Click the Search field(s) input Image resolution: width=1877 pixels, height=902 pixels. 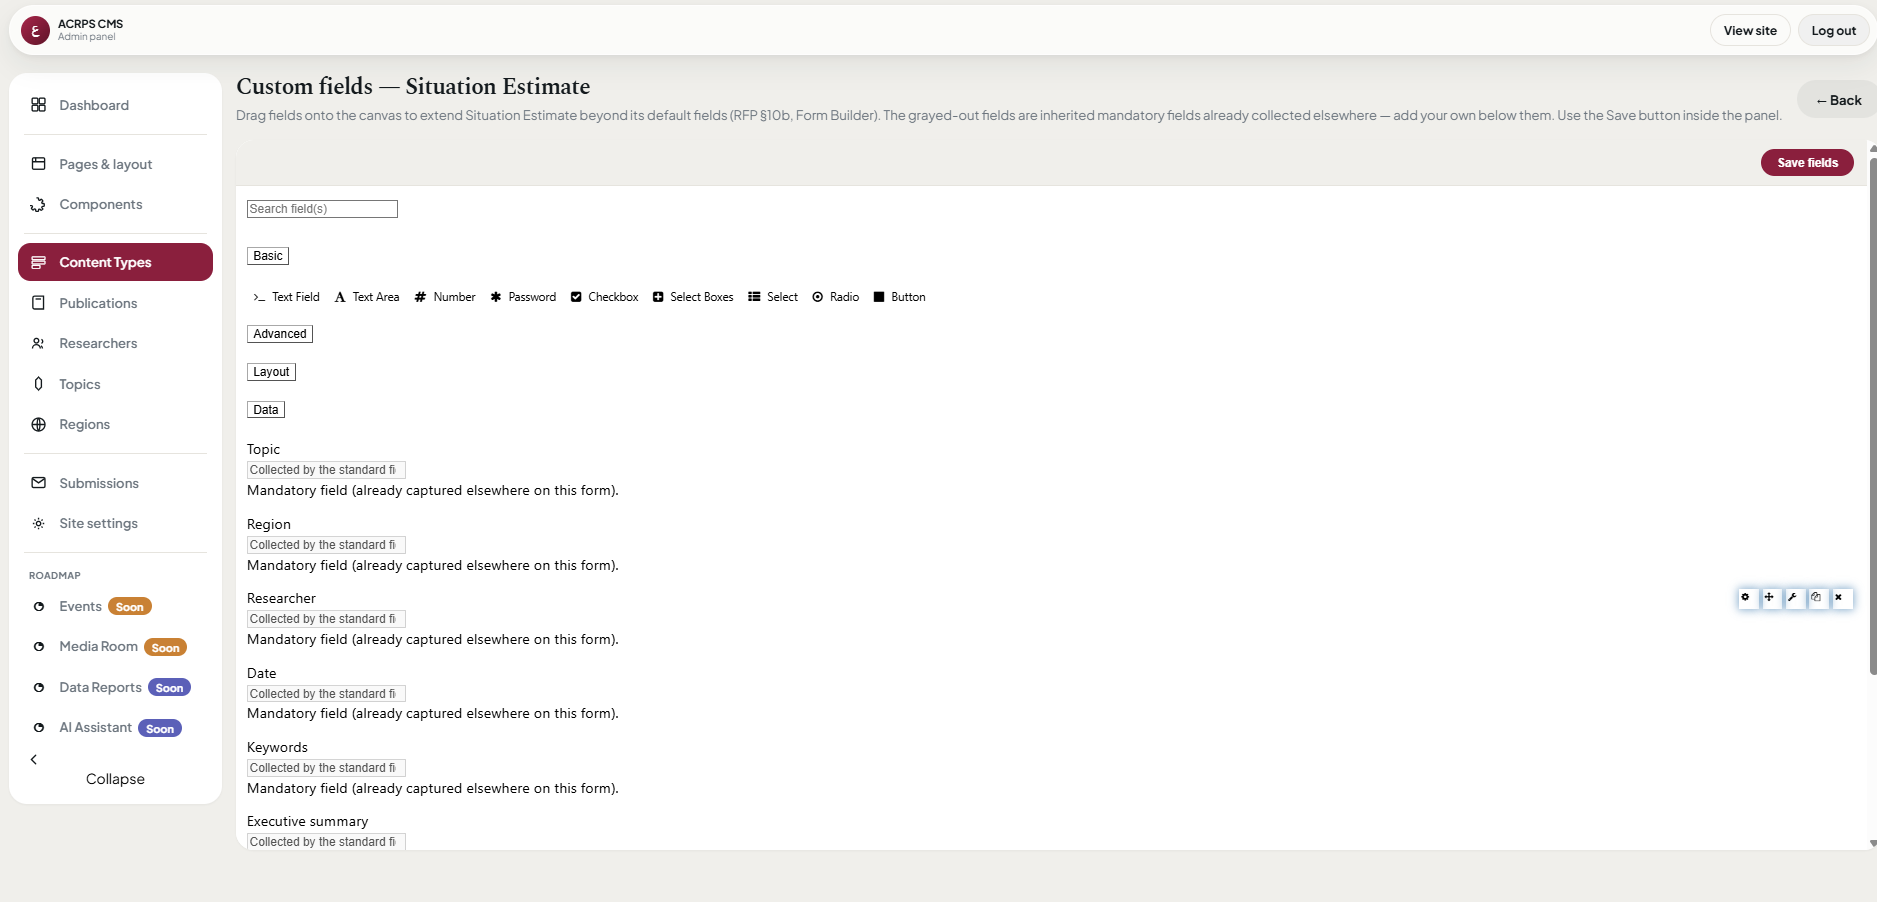coord(322,209)
